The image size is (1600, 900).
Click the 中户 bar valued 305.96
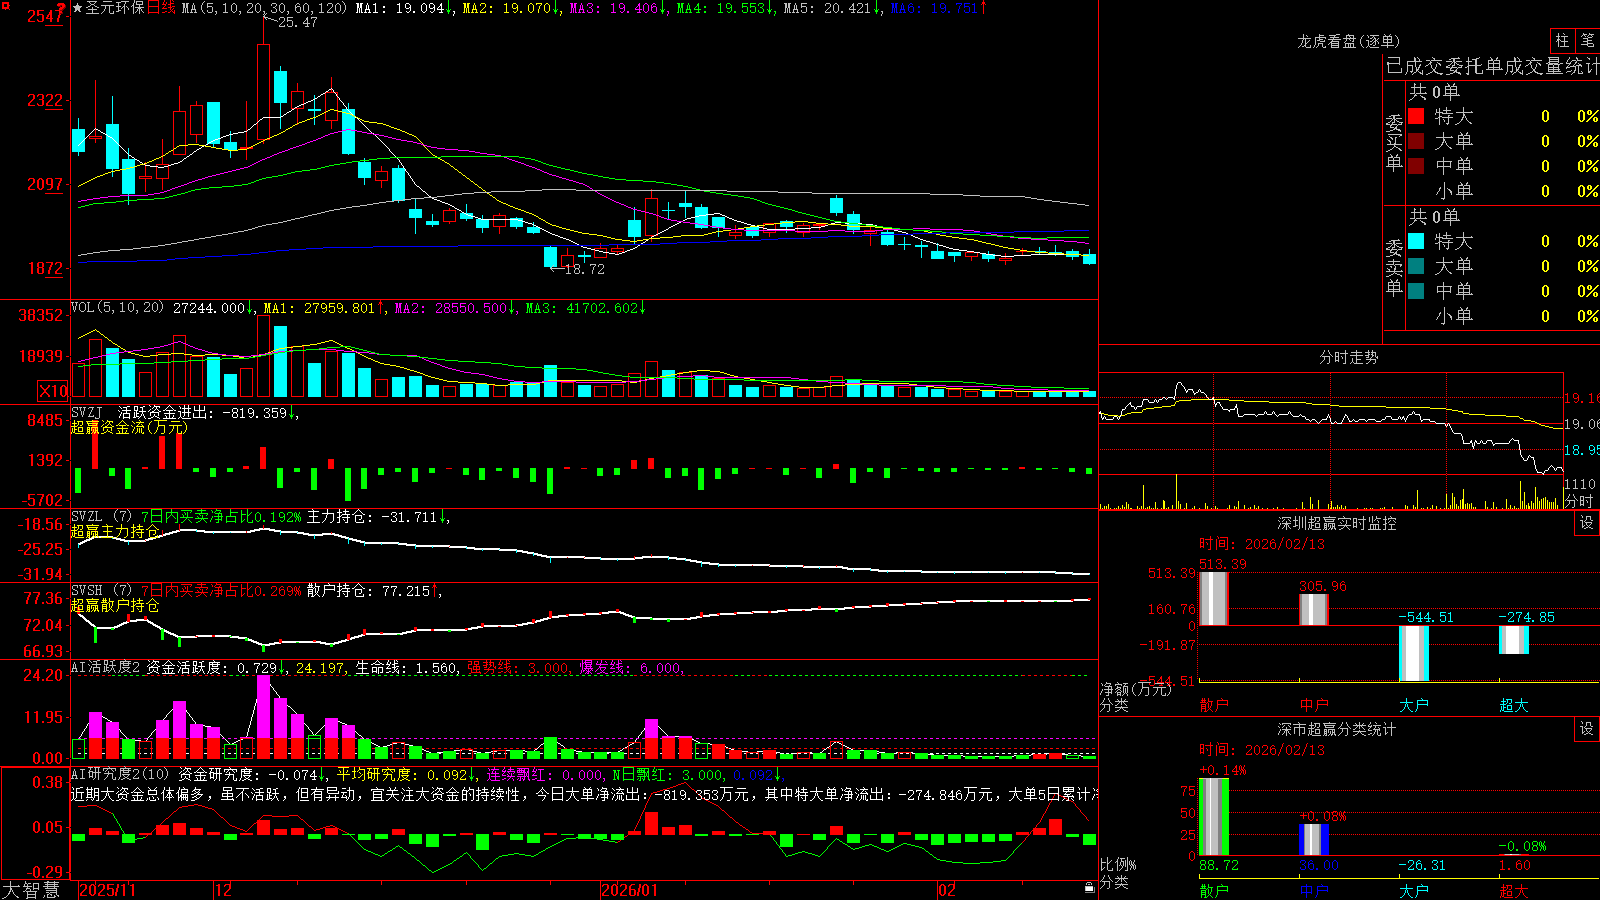pyautogui.click(x=1313, y=610)
